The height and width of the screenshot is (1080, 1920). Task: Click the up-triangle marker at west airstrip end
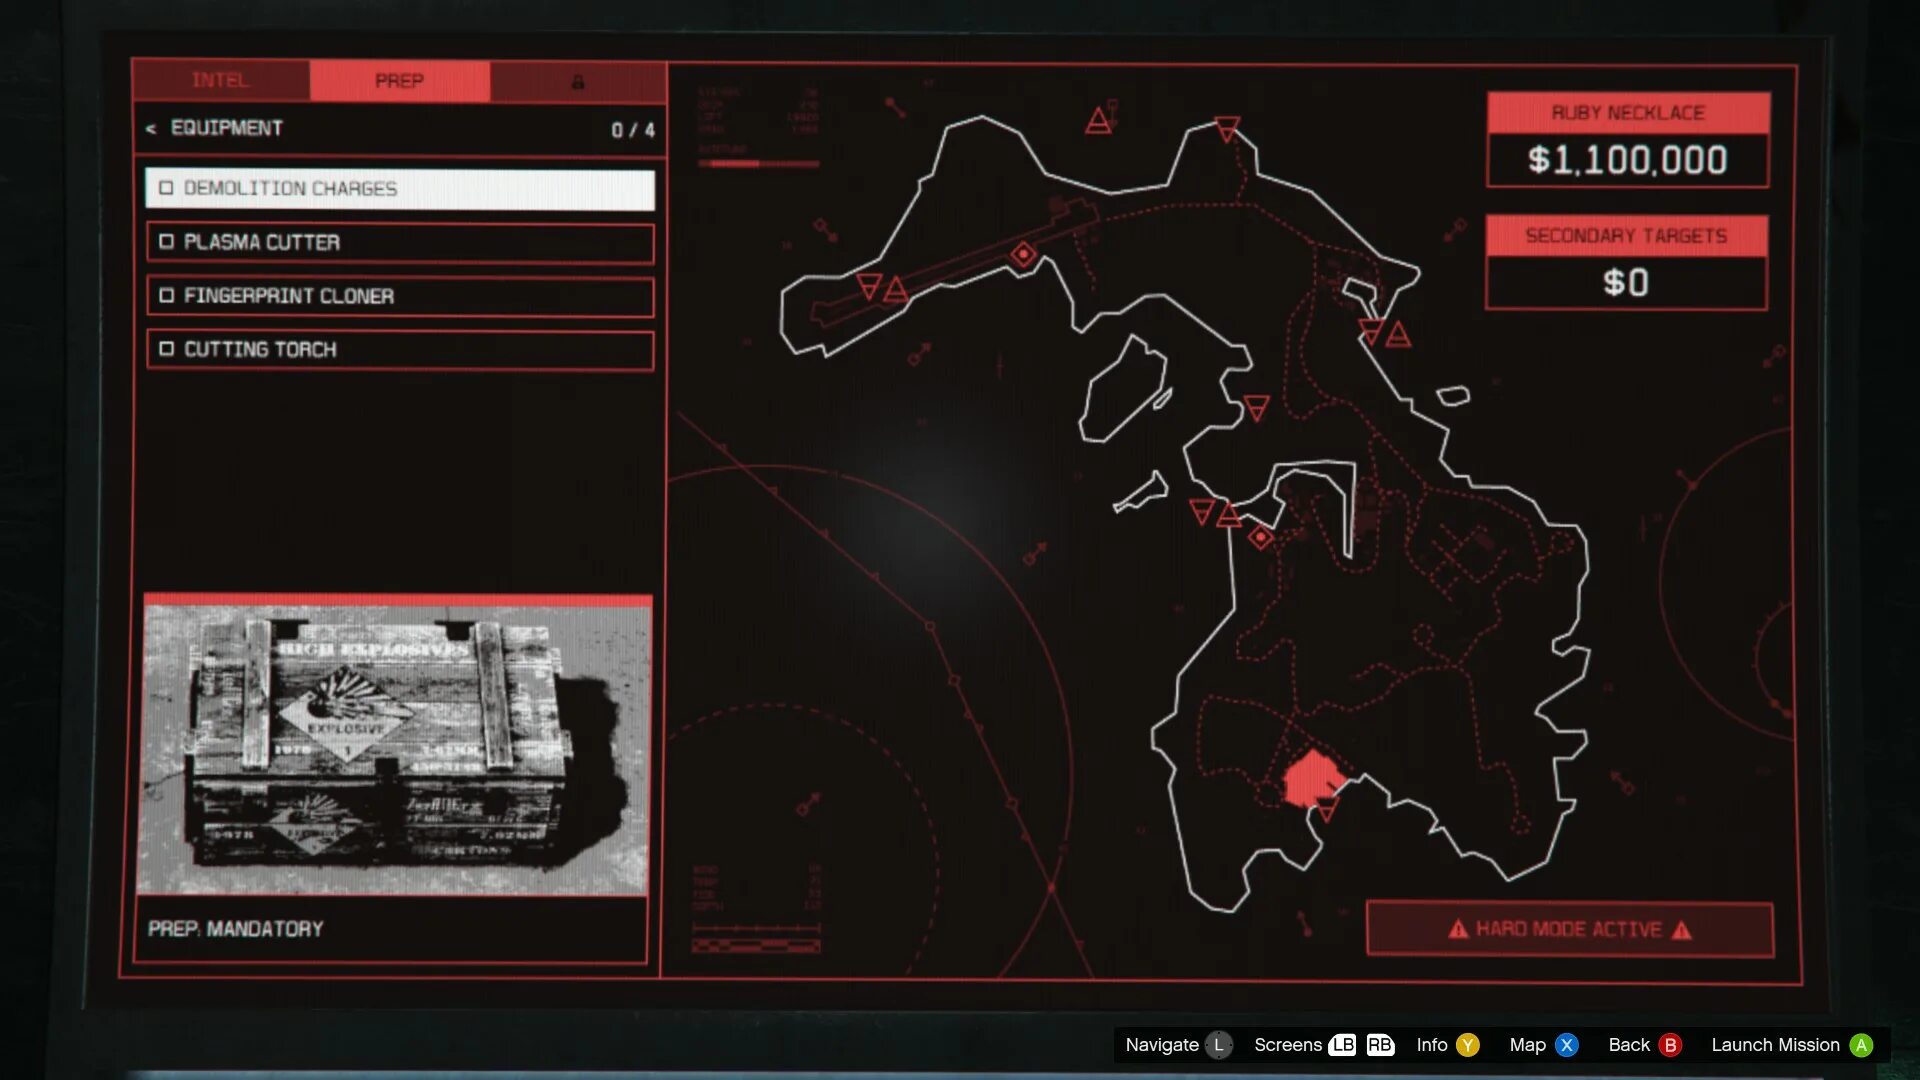[896, 291]
